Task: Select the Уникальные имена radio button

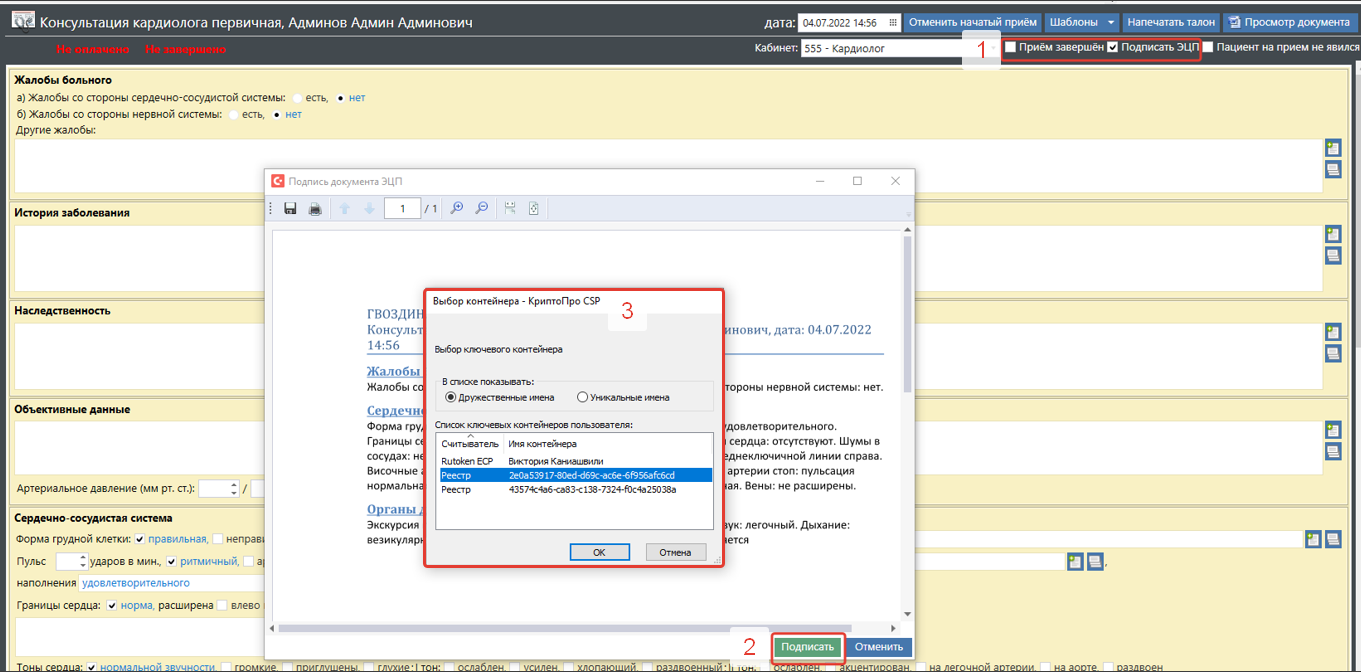Action: click(x=582, y=397)
